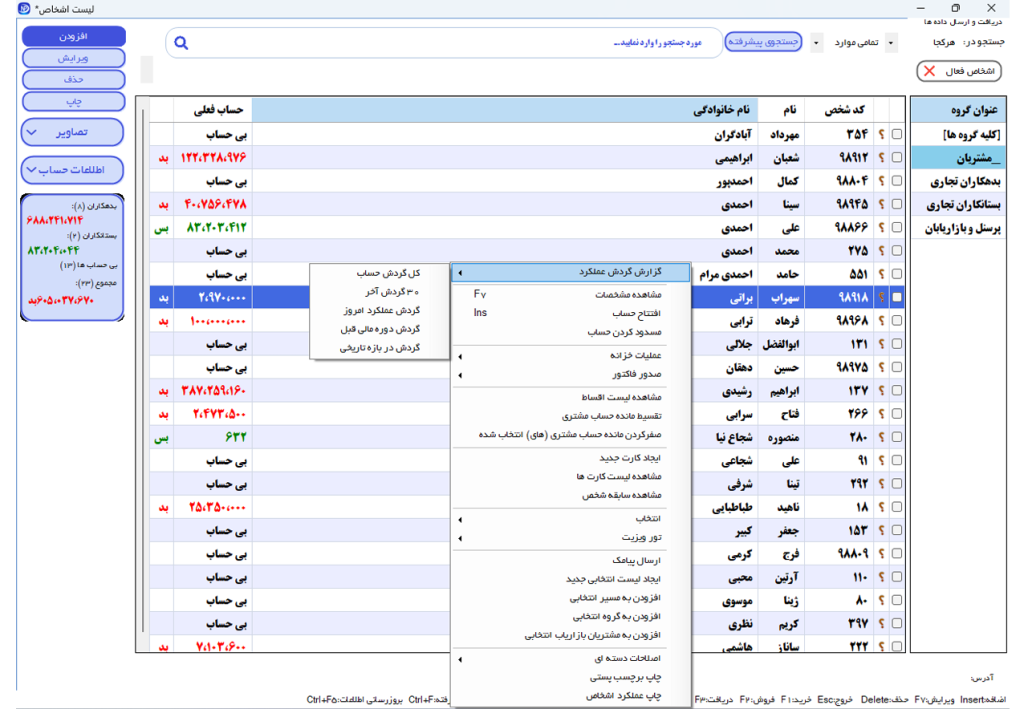The width and height of the screenshot is (1024, 709).
Task: Click the حذف button
Action: pyautogui.click(x=74, y=80)
